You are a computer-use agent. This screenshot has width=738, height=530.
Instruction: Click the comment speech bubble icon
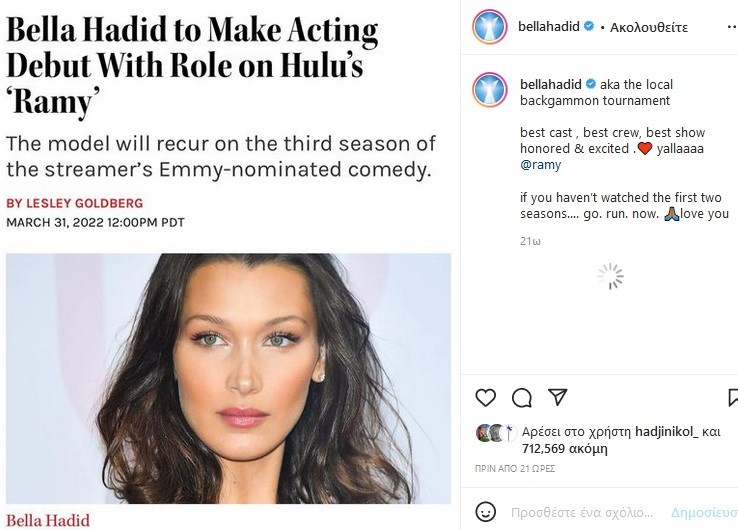[x=522, y=397]
